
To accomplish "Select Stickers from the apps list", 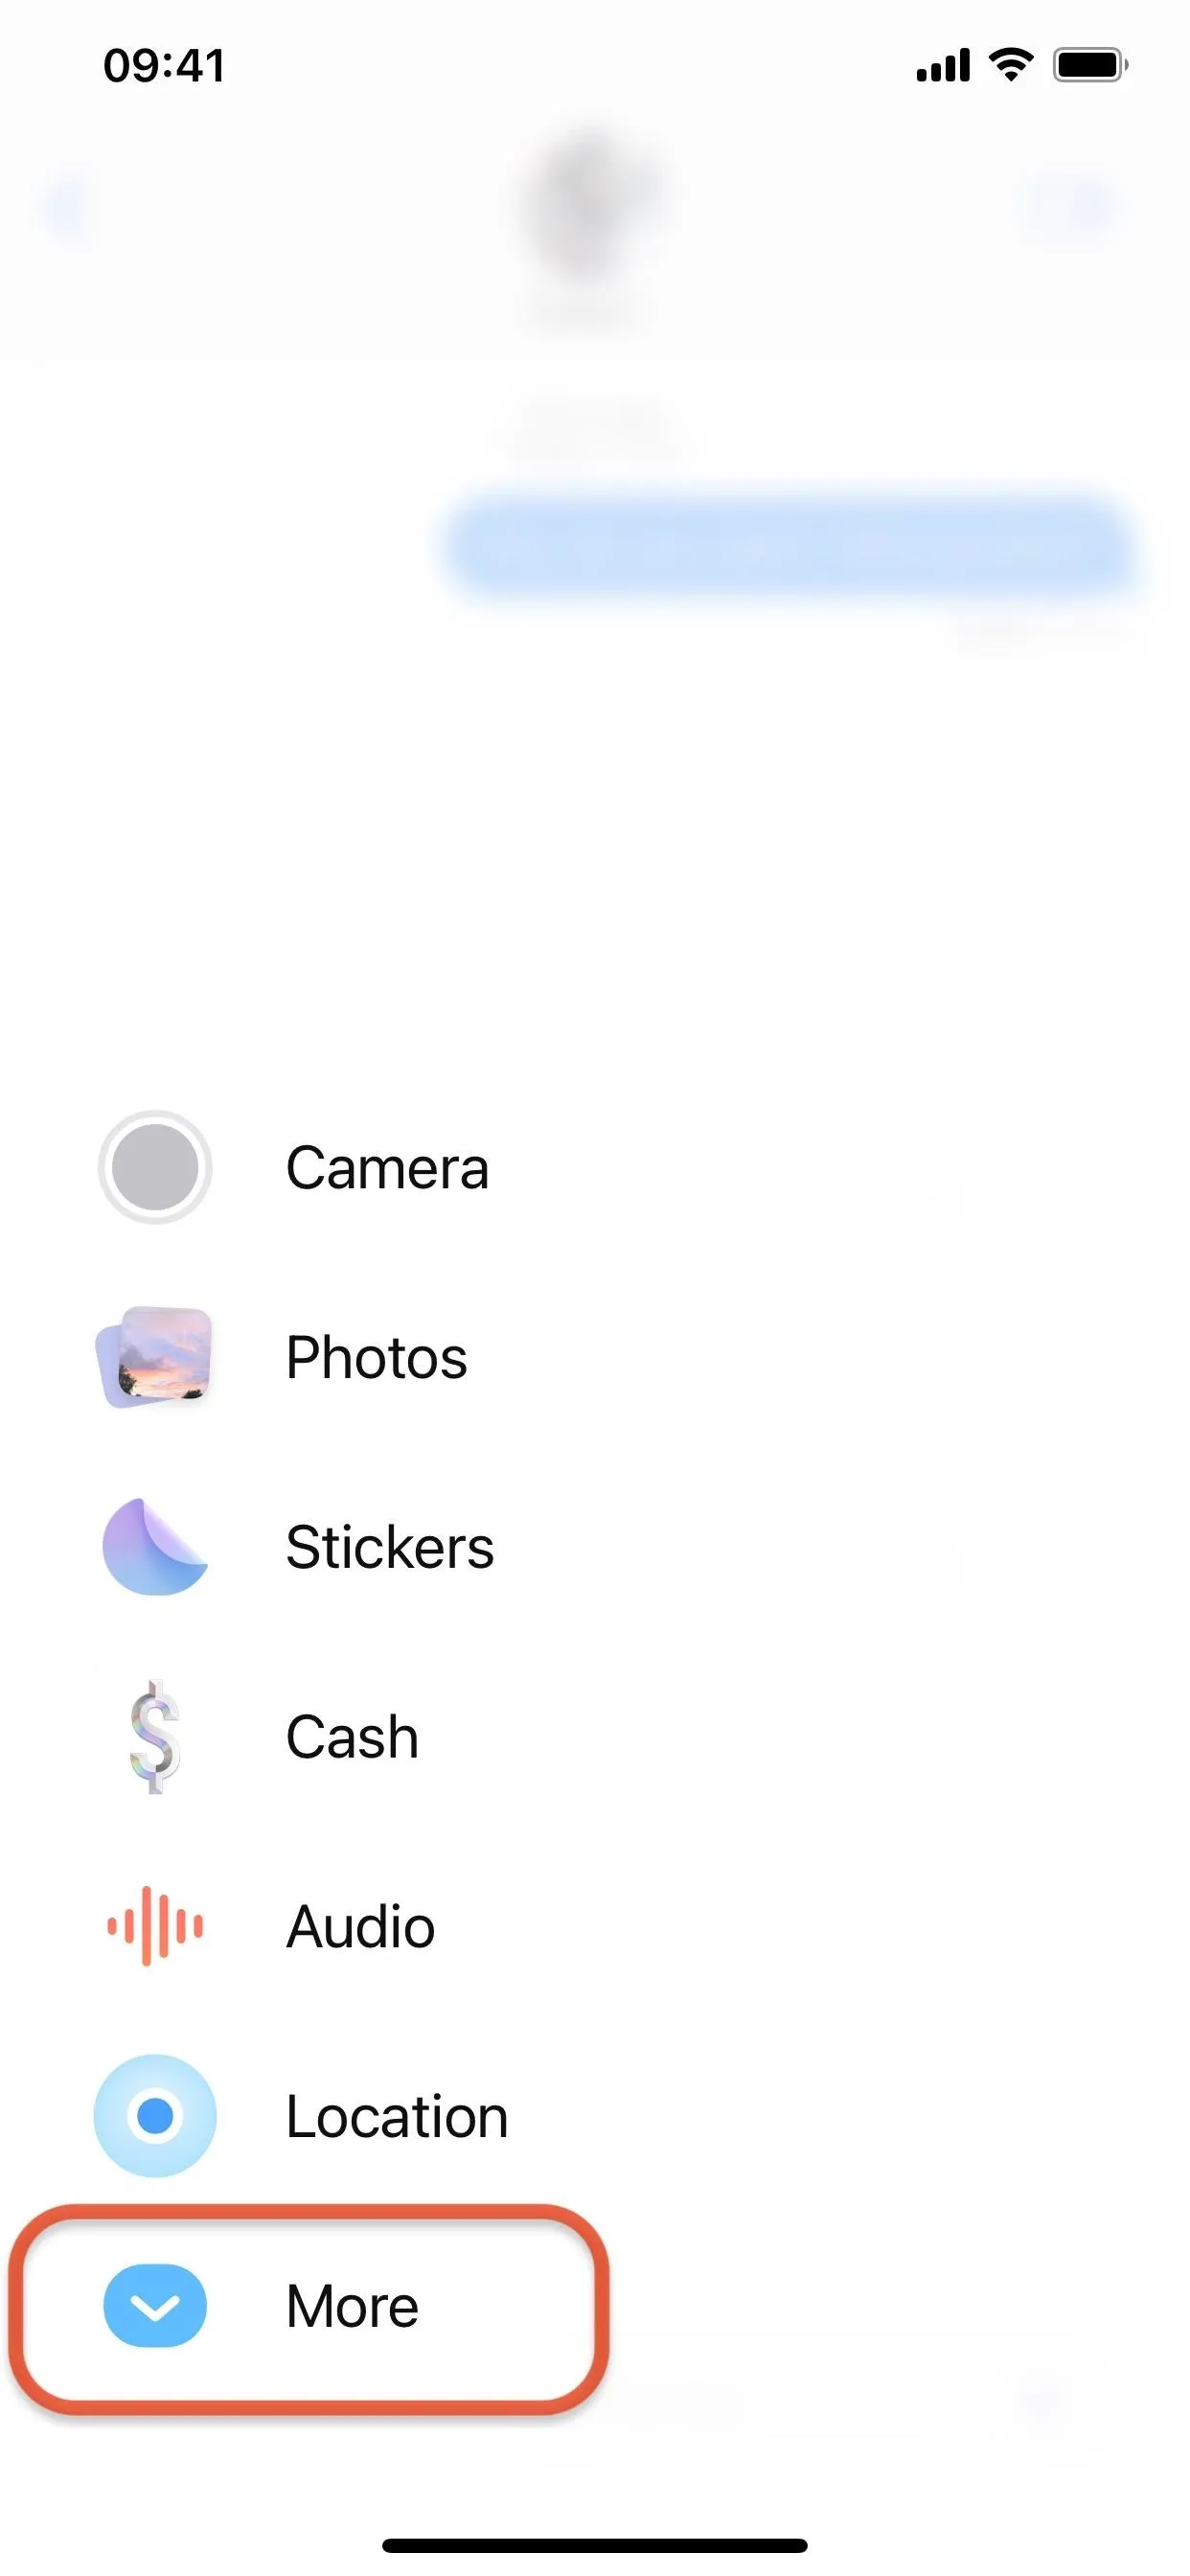I will coord(390,1547).
